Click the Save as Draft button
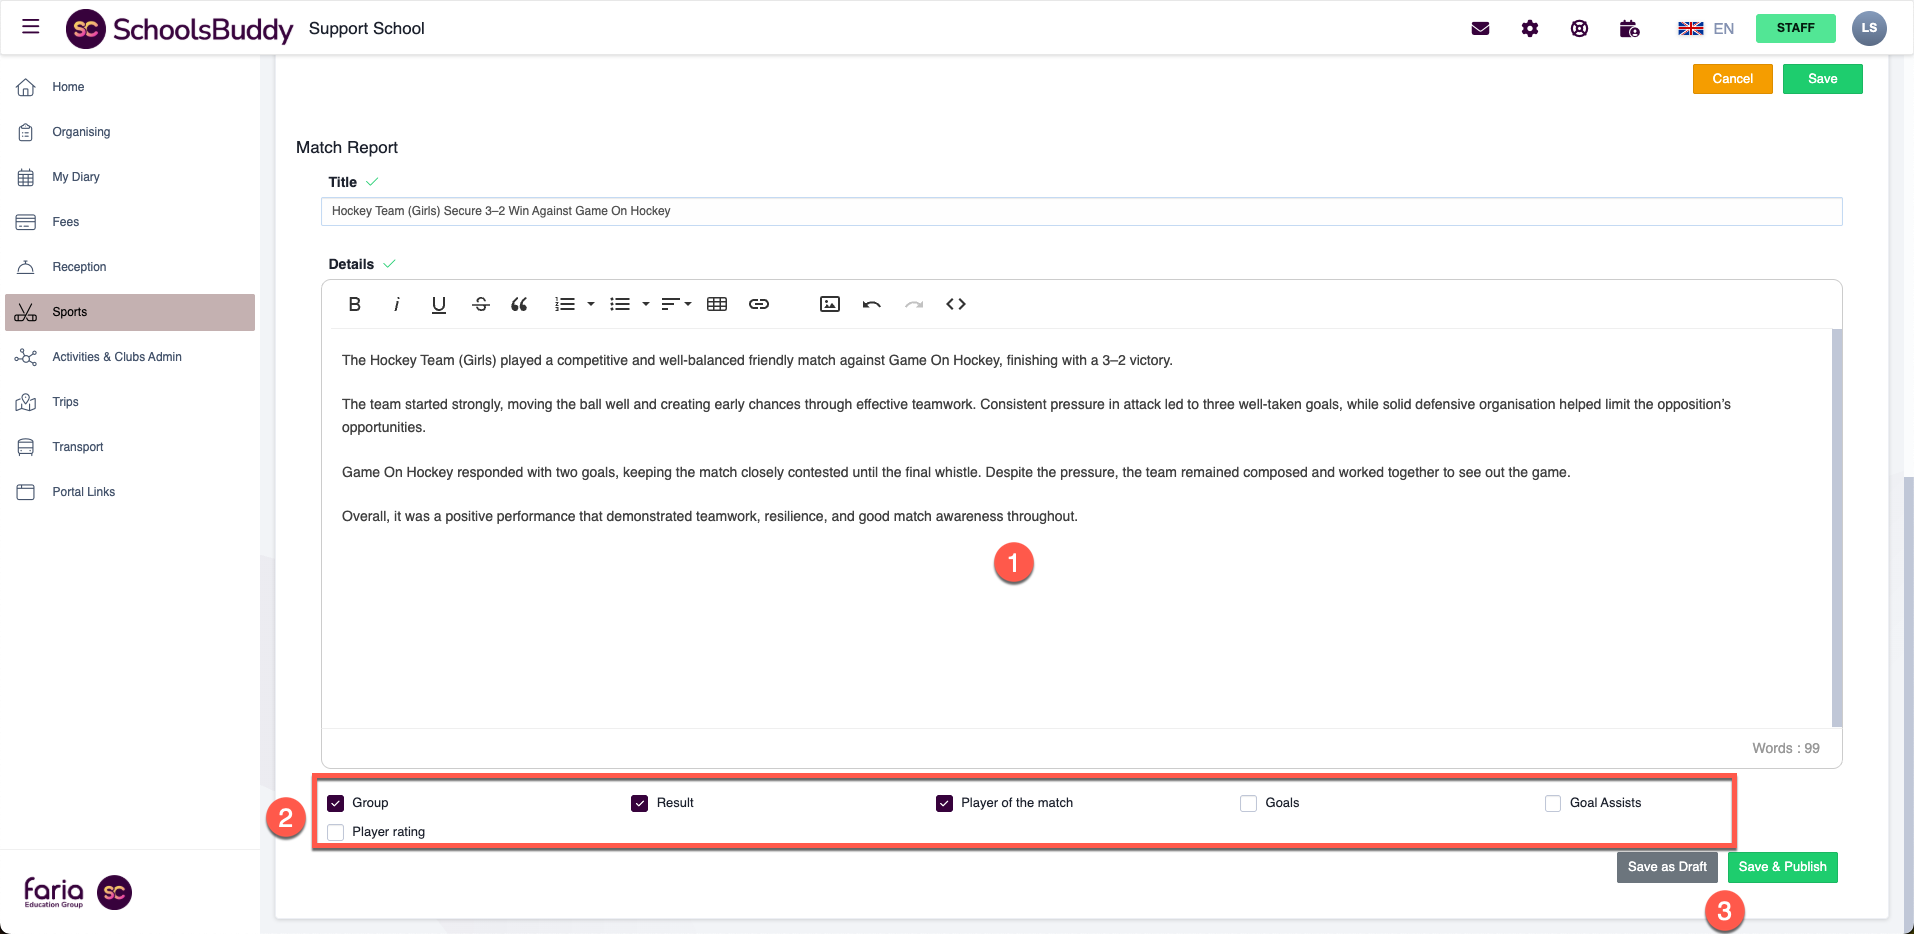The image size is (1914, 934). click(x=1667, y=867)
